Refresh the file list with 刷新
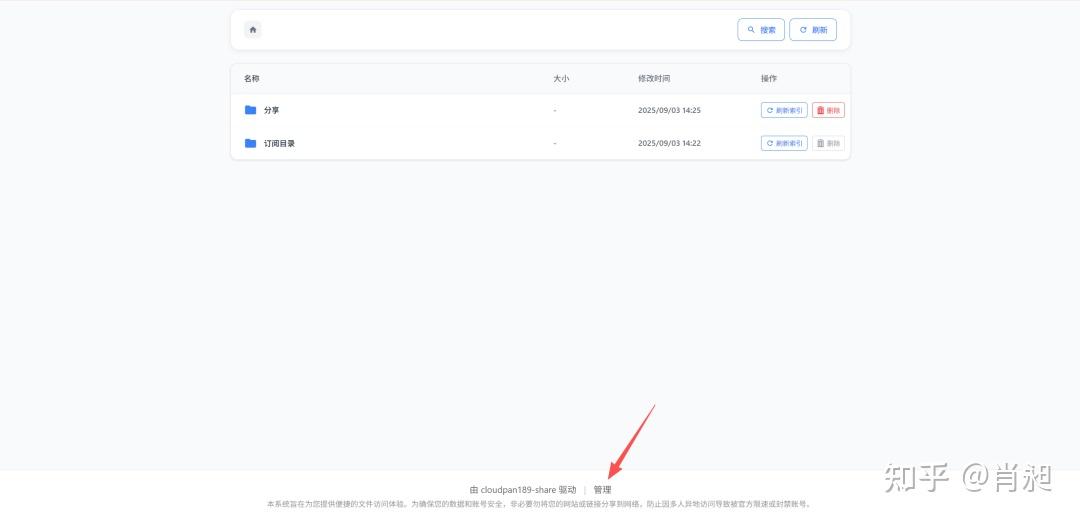 click(813, 30)
